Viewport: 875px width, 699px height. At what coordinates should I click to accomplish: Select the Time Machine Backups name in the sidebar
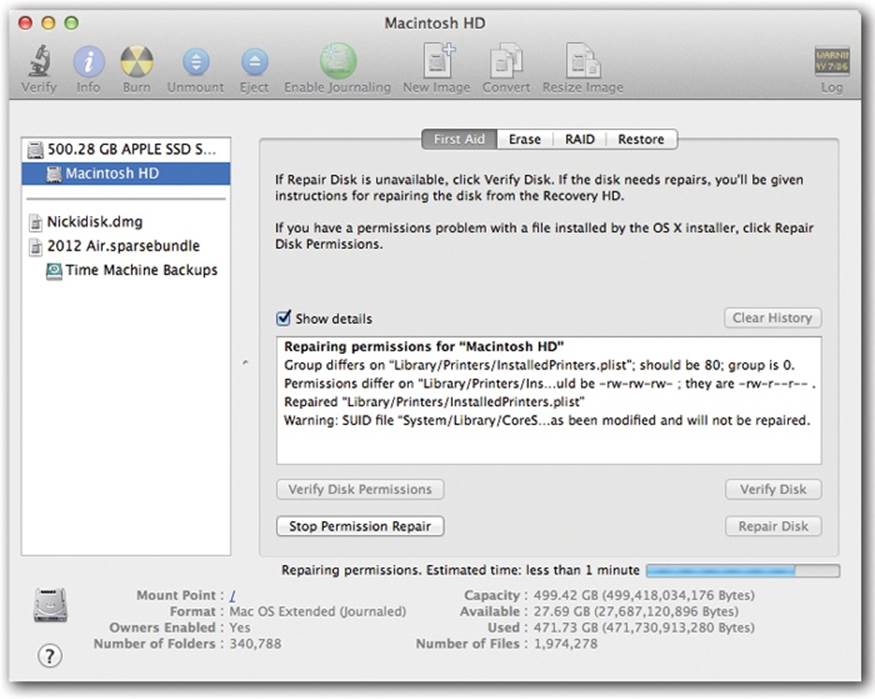(x=142, y=271)
